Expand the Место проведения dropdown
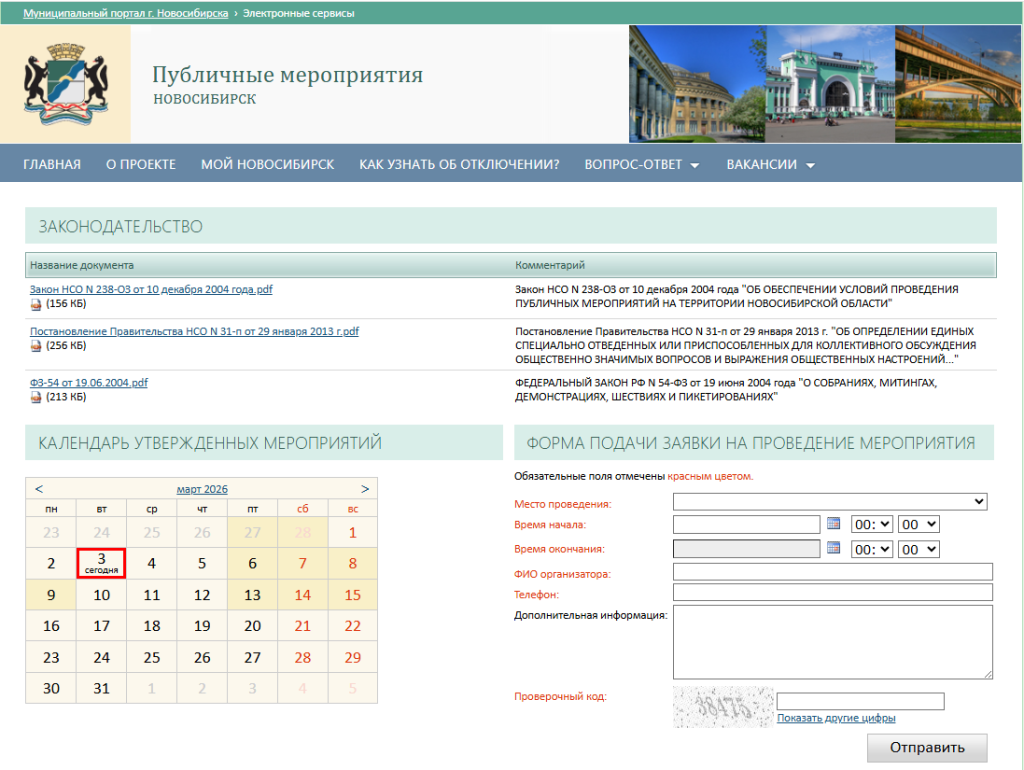This screenshot has width=1024, height=770. [830, 501]
